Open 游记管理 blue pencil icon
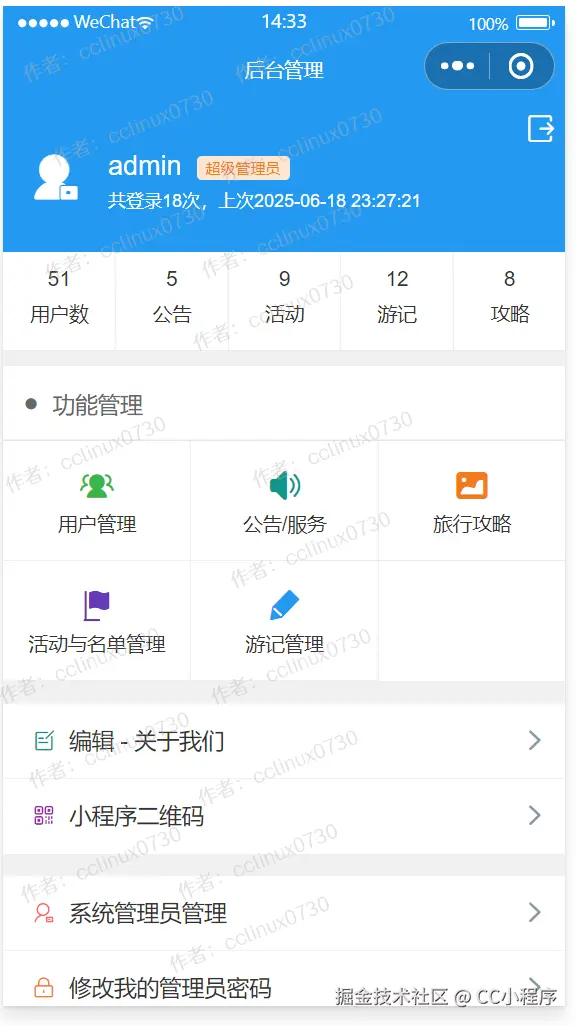Screen dimensions: 576x1026 click(x=285, y=605)
